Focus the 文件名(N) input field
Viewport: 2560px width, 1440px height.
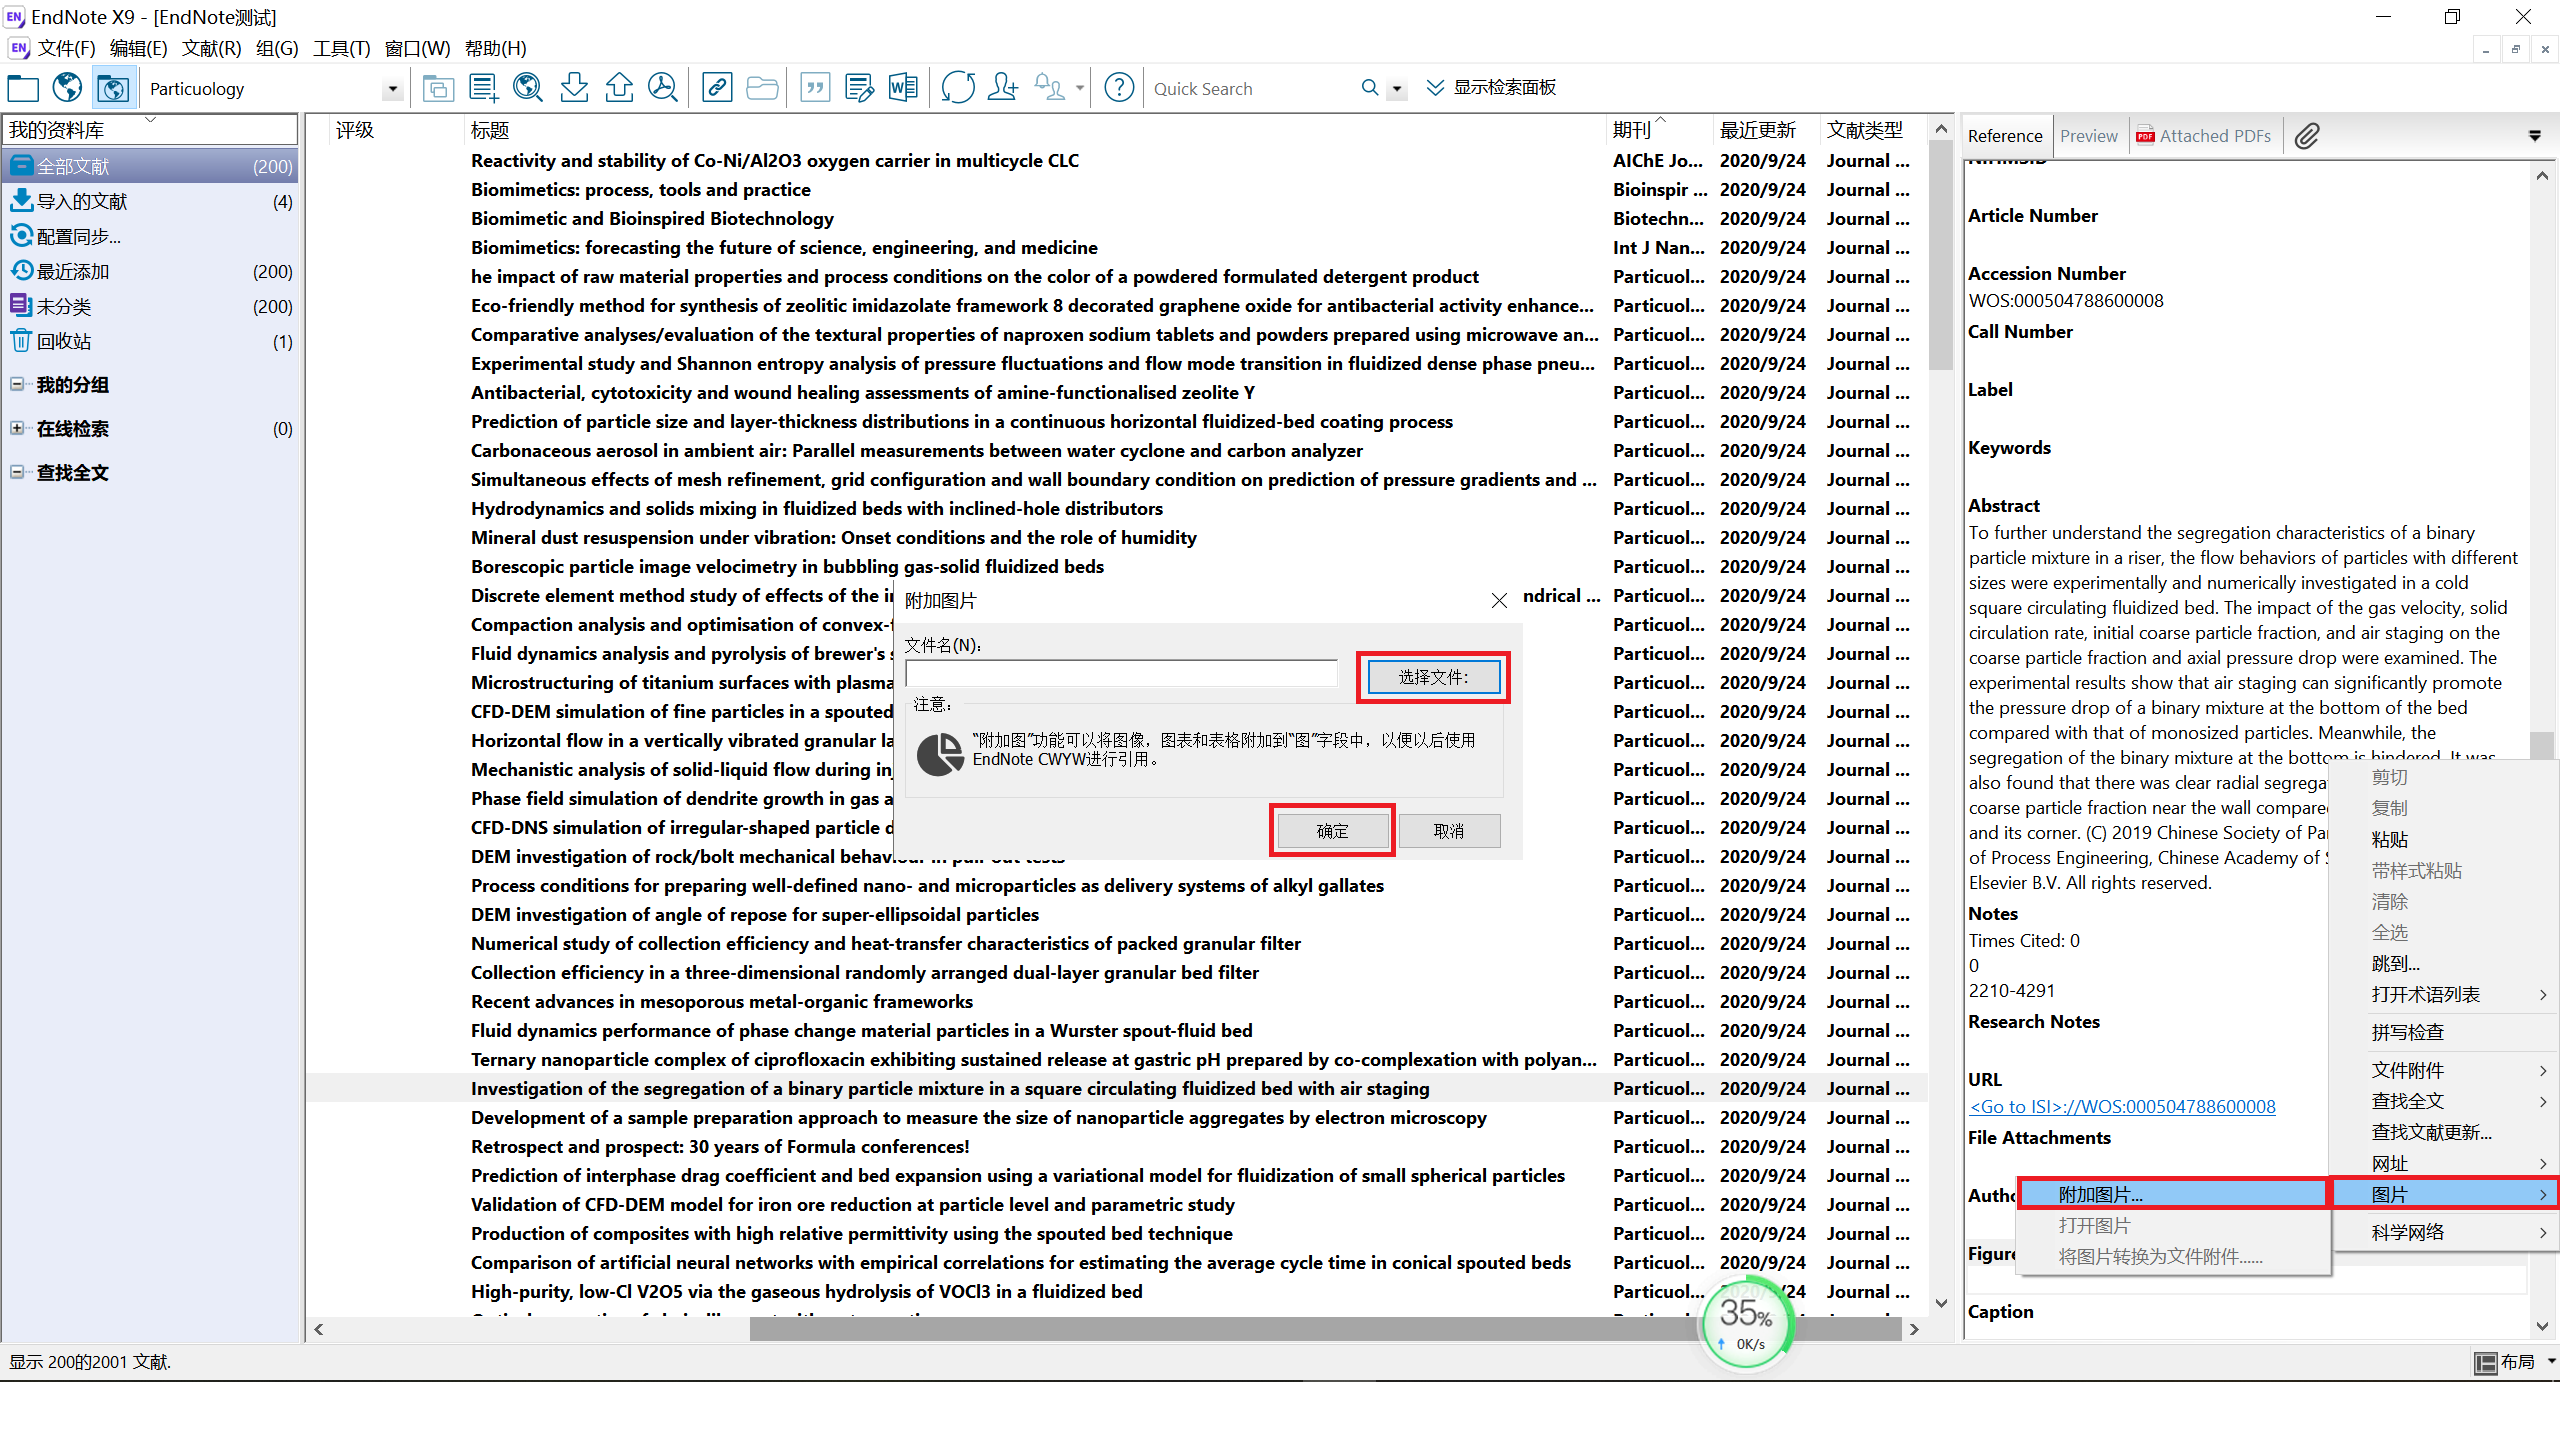(x=1121, y=673)
